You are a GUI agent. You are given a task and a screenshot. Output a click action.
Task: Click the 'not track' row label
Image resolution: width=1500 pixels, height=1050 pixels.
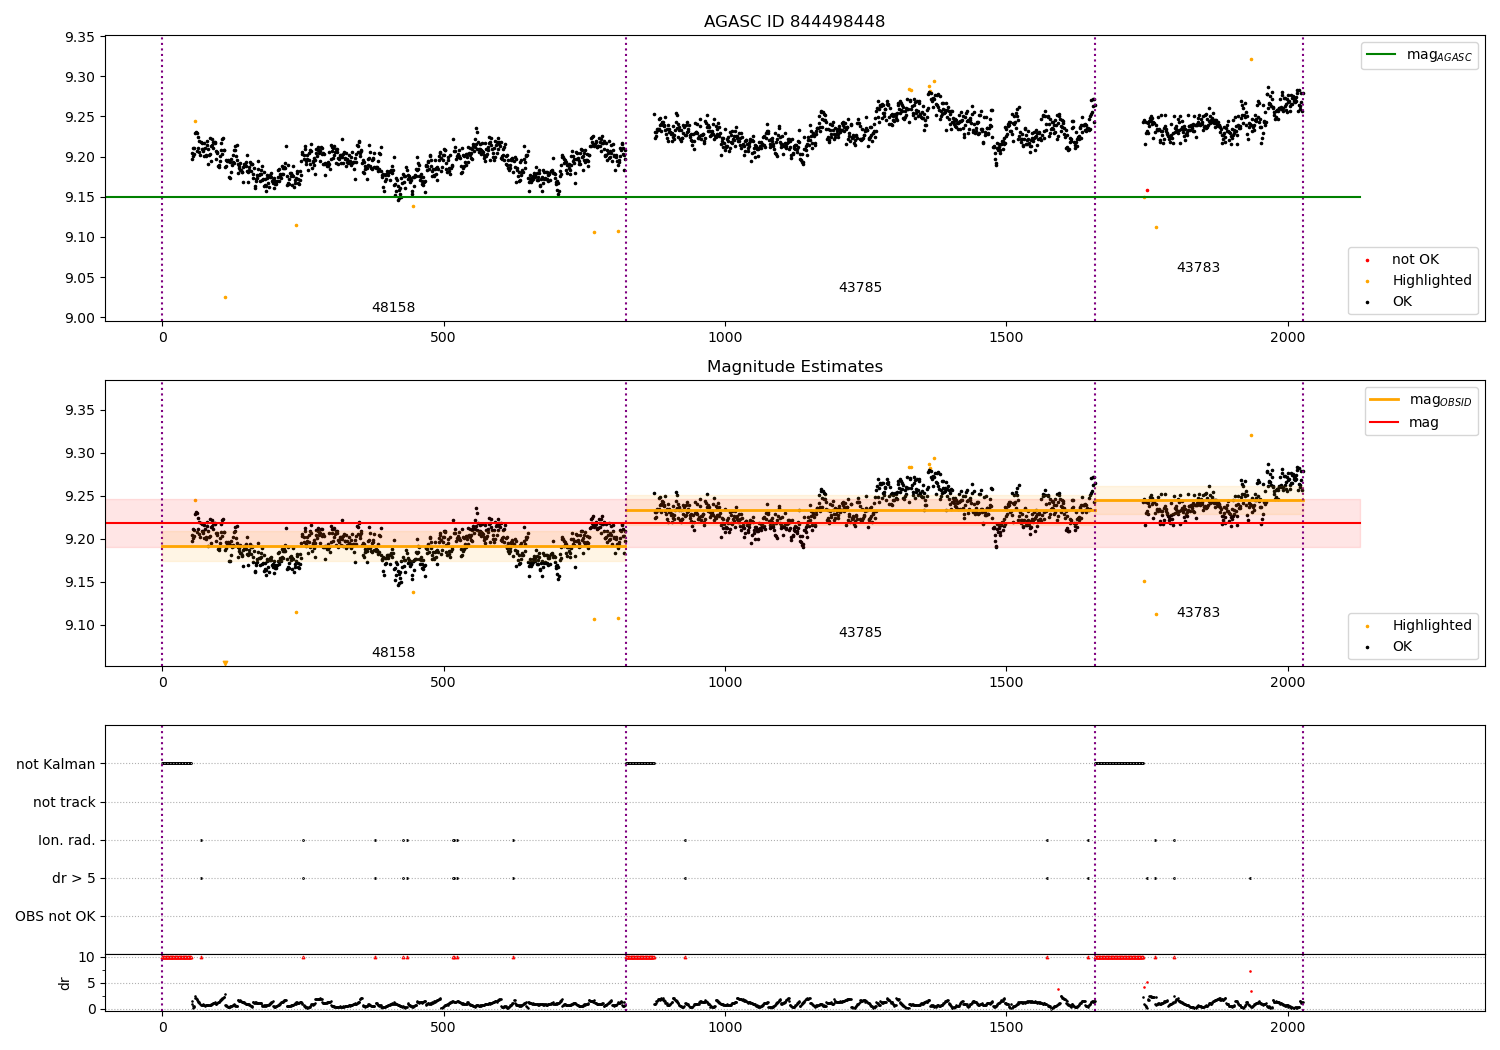point(64,803)
